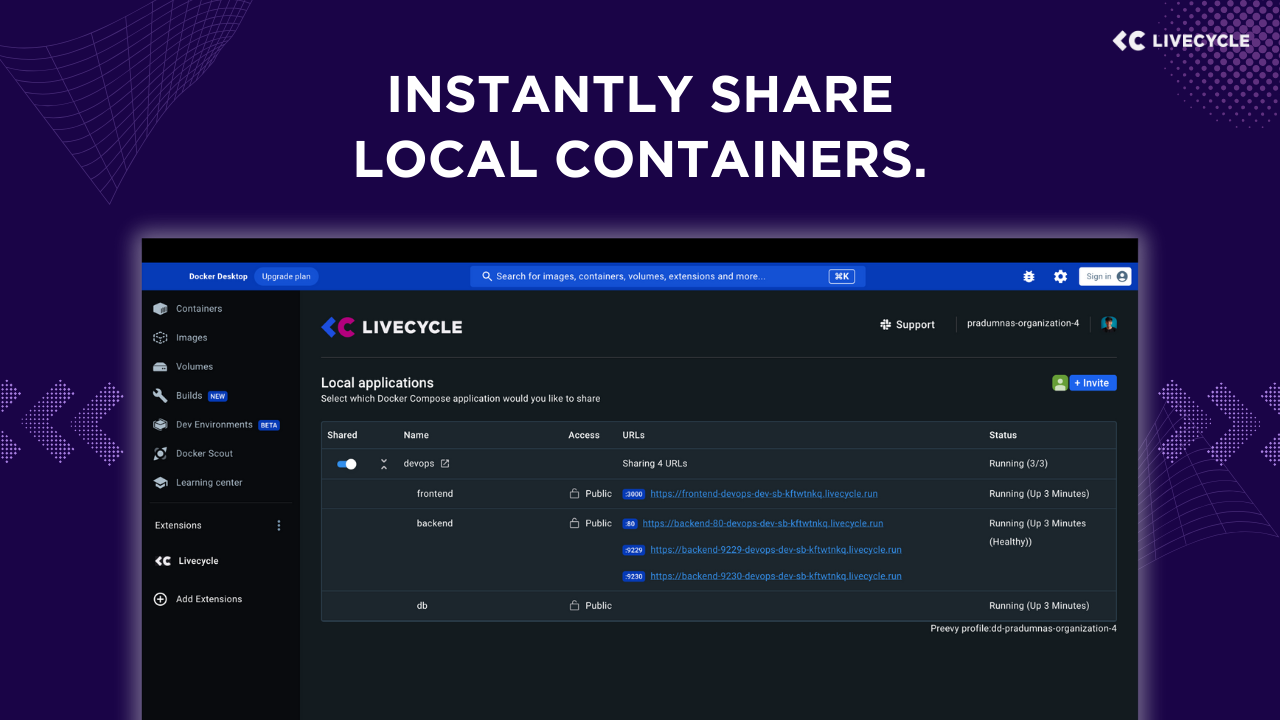
Task: Open the frontend-devops livecycle.run URL
Action: 764,494
